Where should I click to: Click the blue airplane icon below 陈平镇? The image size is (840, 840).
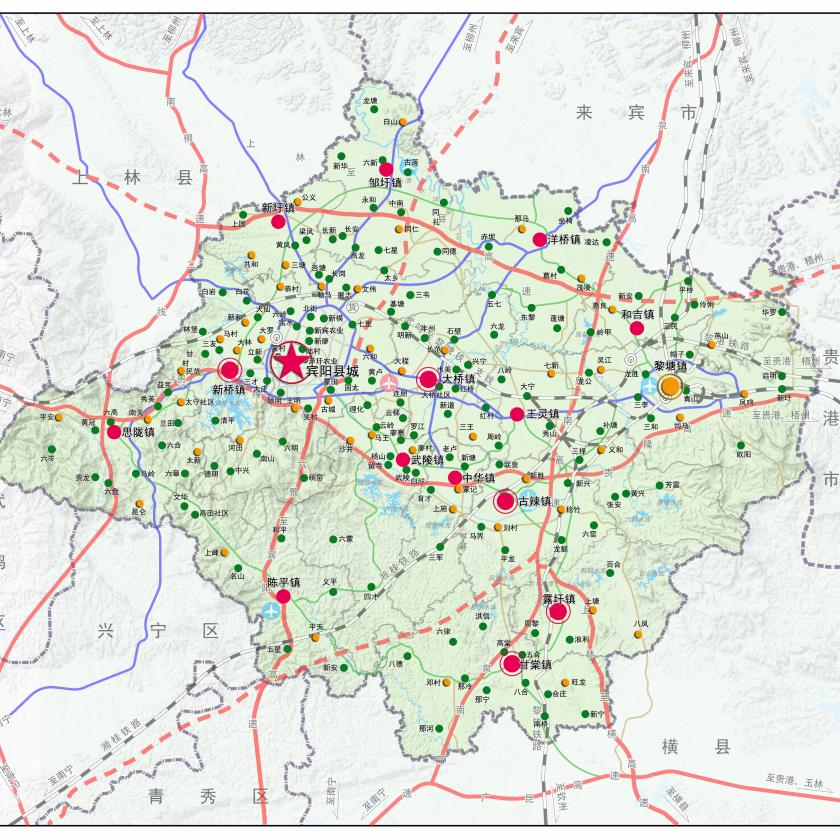pyautogui.click(x=271, y=611)
